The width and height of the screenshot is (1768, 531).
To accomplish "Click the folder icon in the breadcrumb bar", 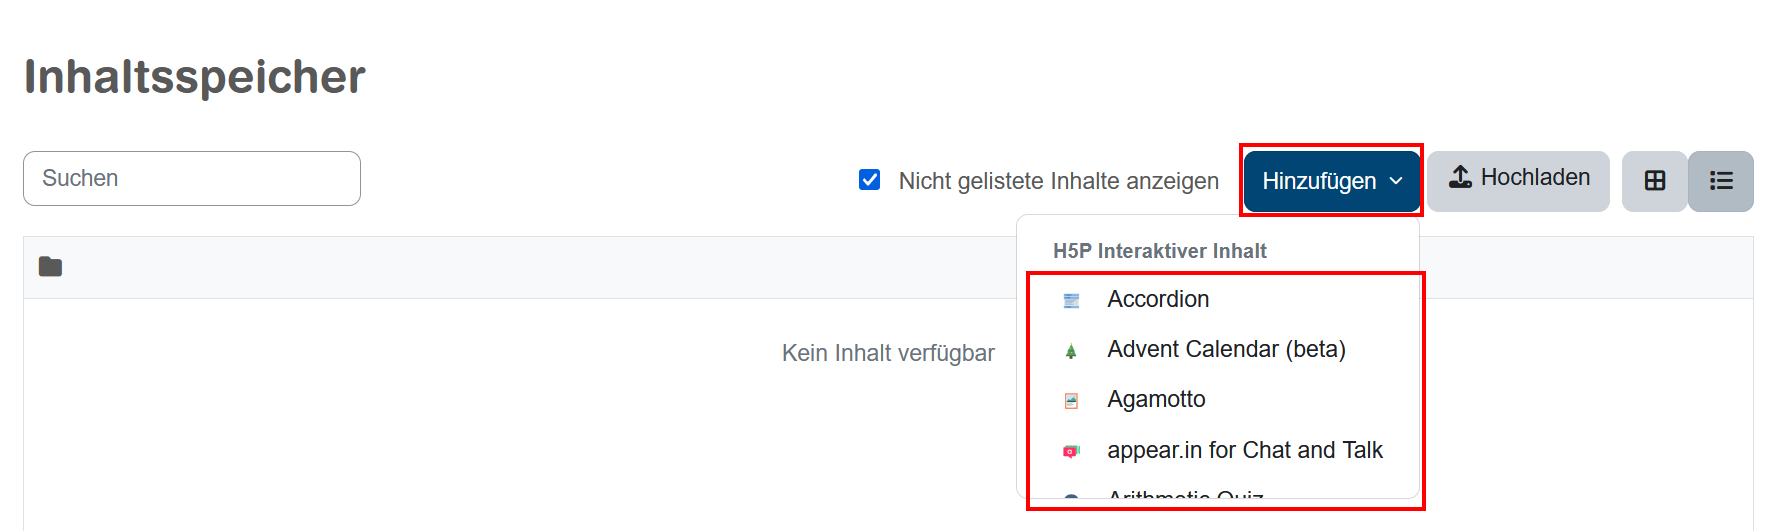I will tap(50, 267).
